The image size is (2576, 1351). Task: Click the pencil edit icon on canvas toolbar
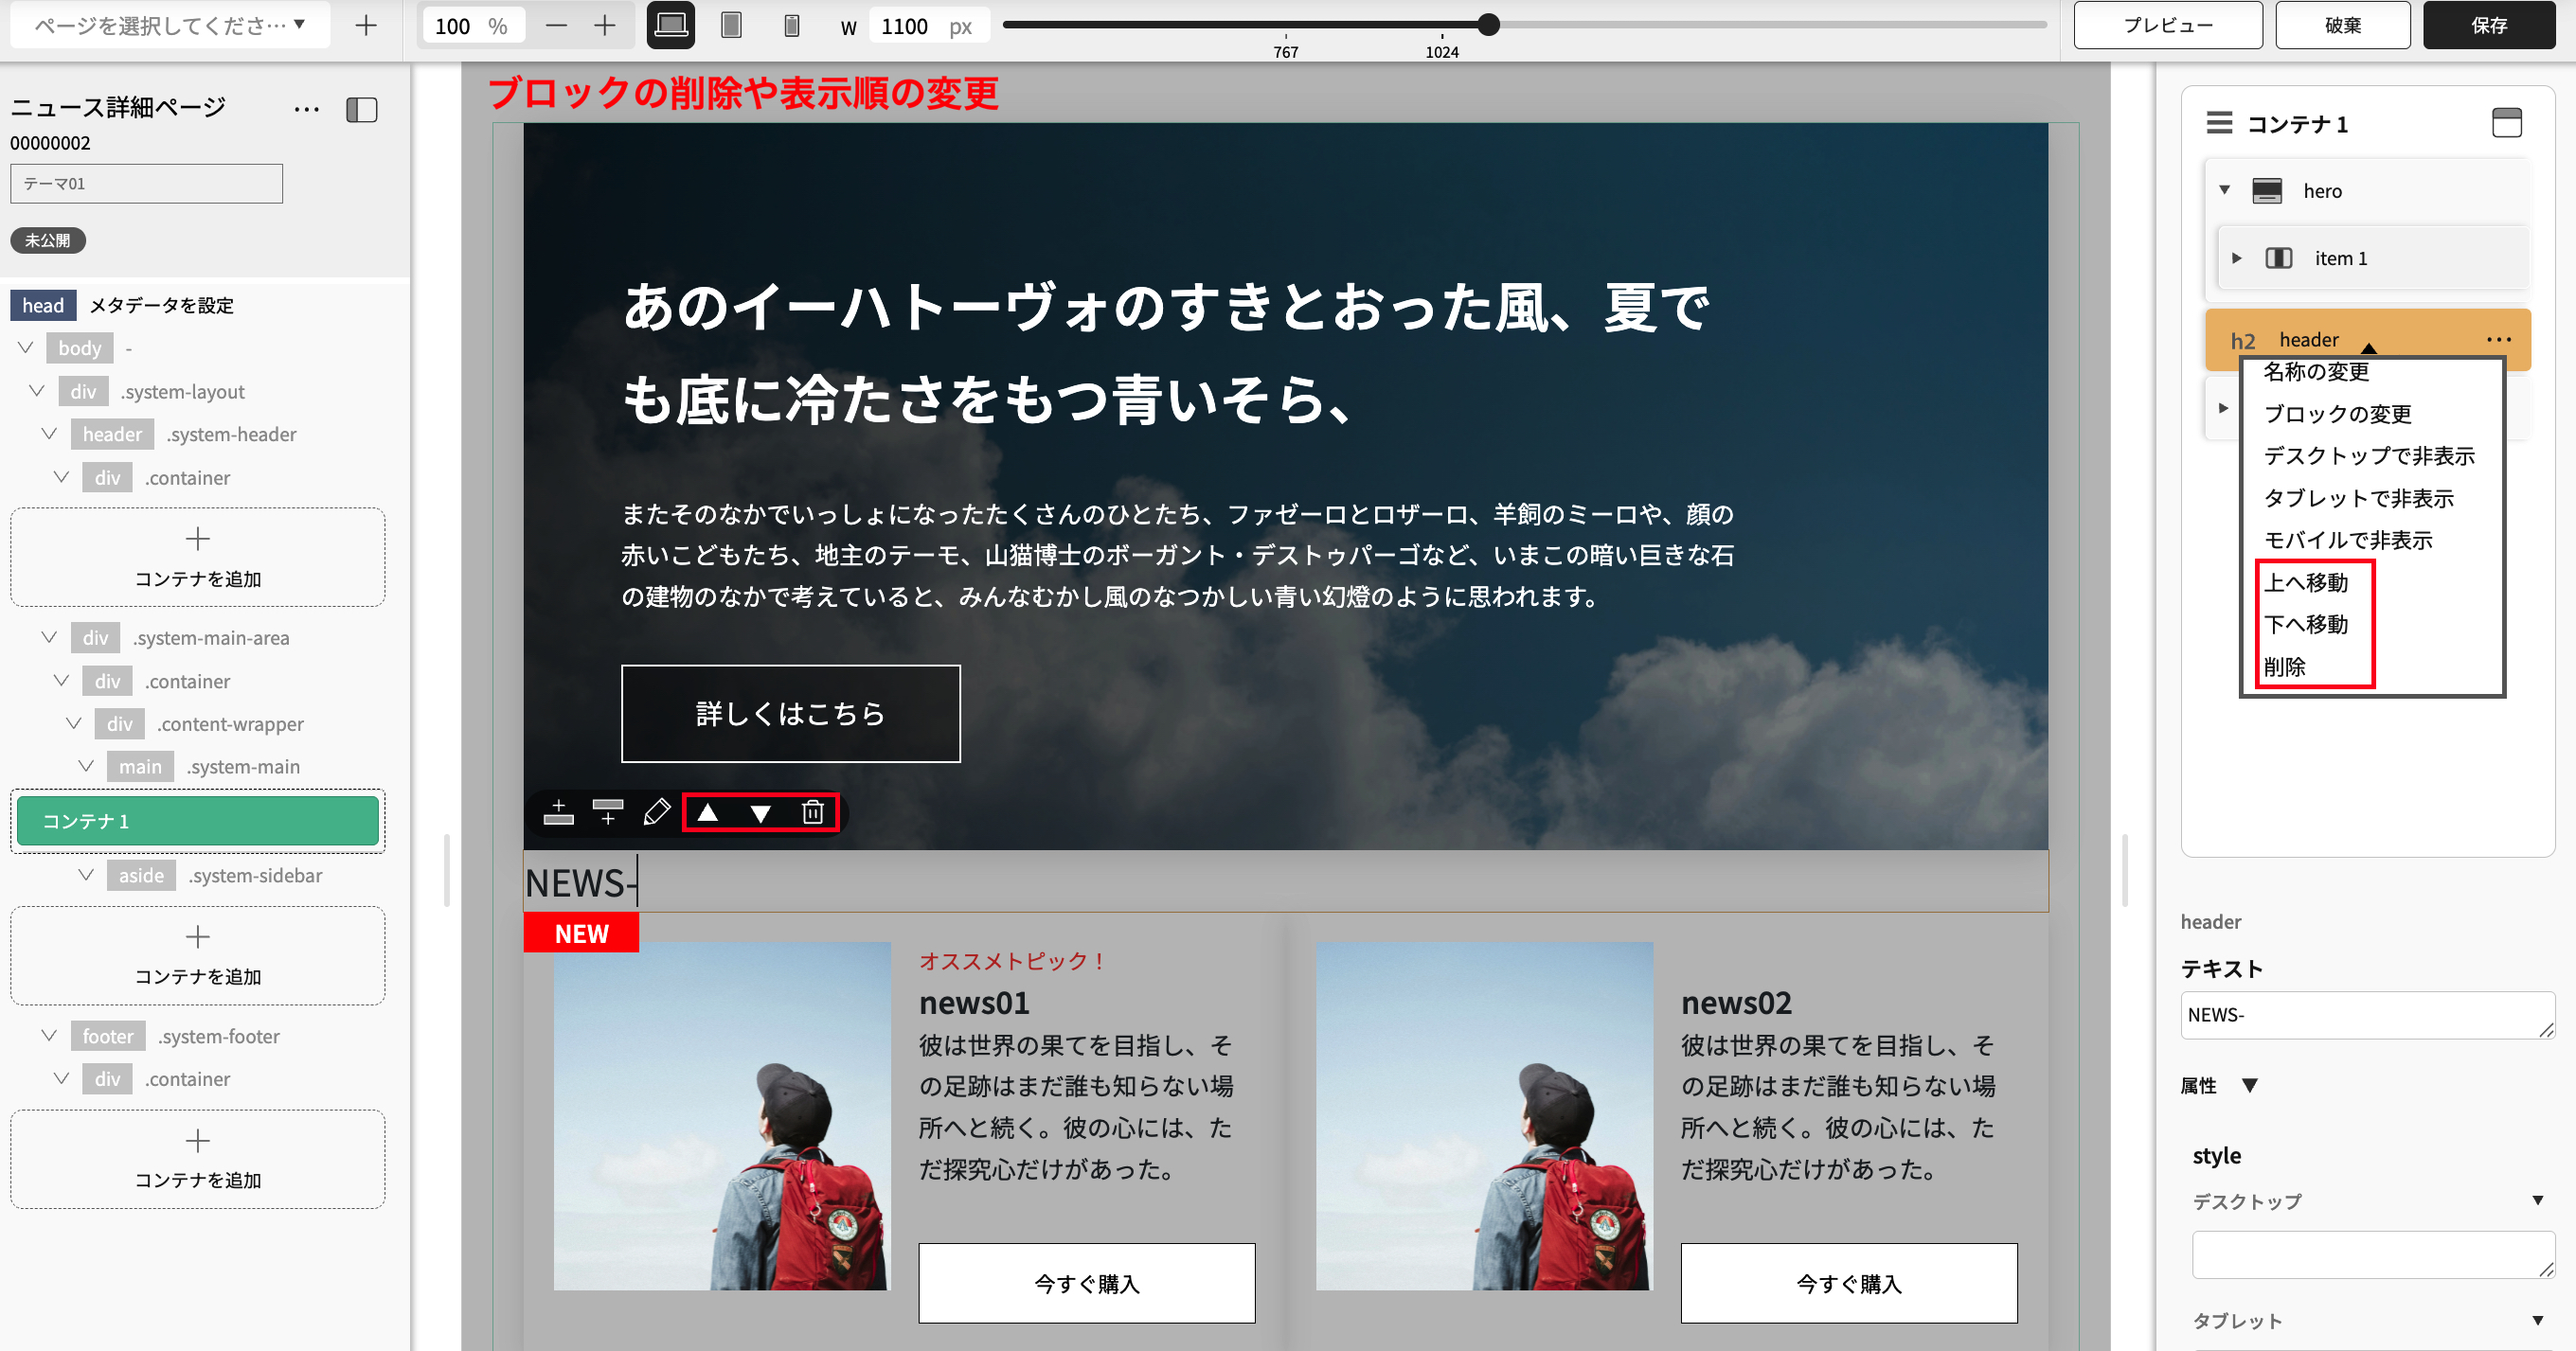(657, 812)
